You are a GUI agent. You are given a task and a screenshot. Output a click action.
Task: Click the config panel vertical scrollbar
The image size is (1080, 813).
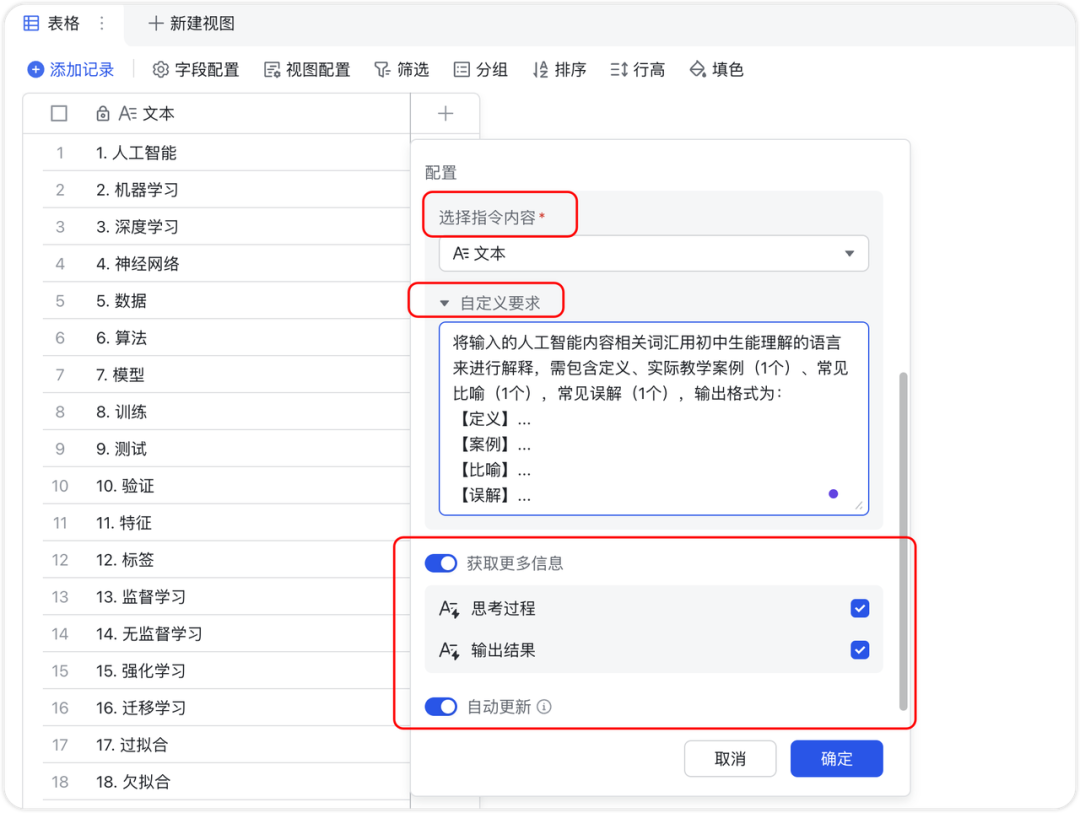903,541
